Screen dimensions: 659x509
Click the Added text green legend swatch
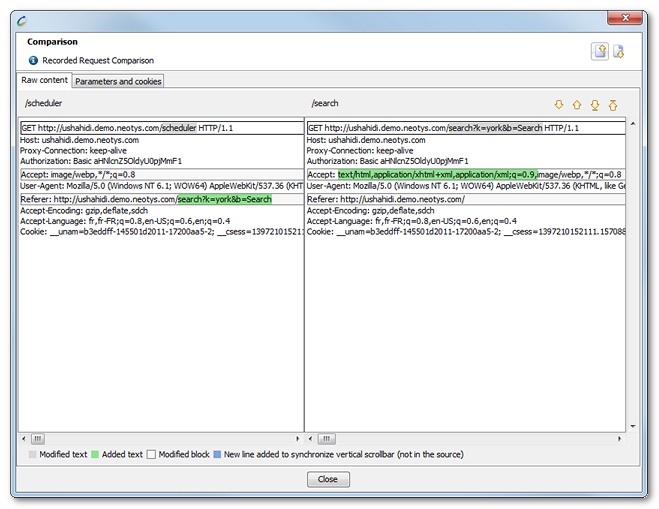95,454
